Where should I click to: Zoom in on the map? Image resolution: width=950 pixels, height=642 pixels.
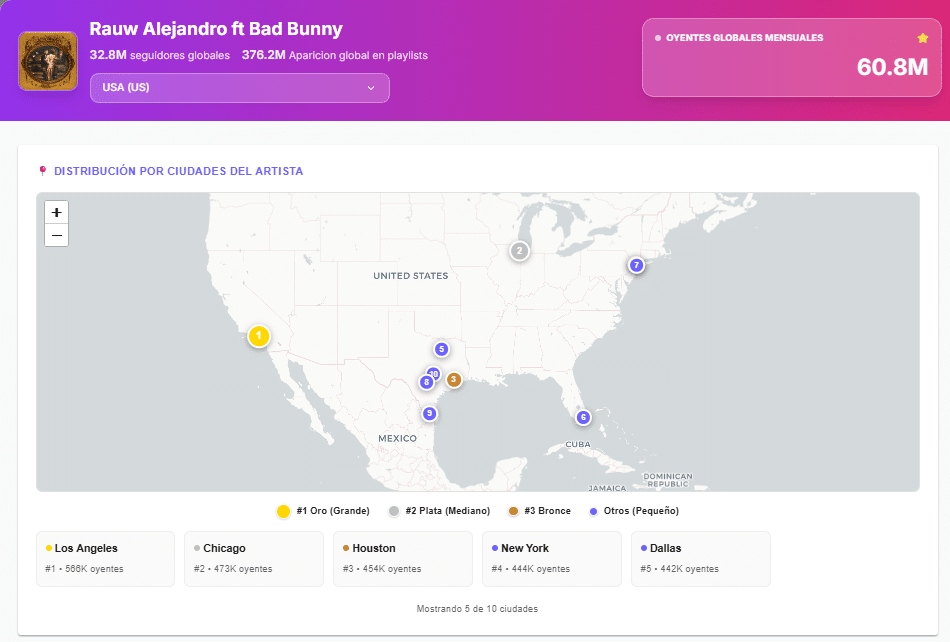pyautogui.click(x=57, y=212)
